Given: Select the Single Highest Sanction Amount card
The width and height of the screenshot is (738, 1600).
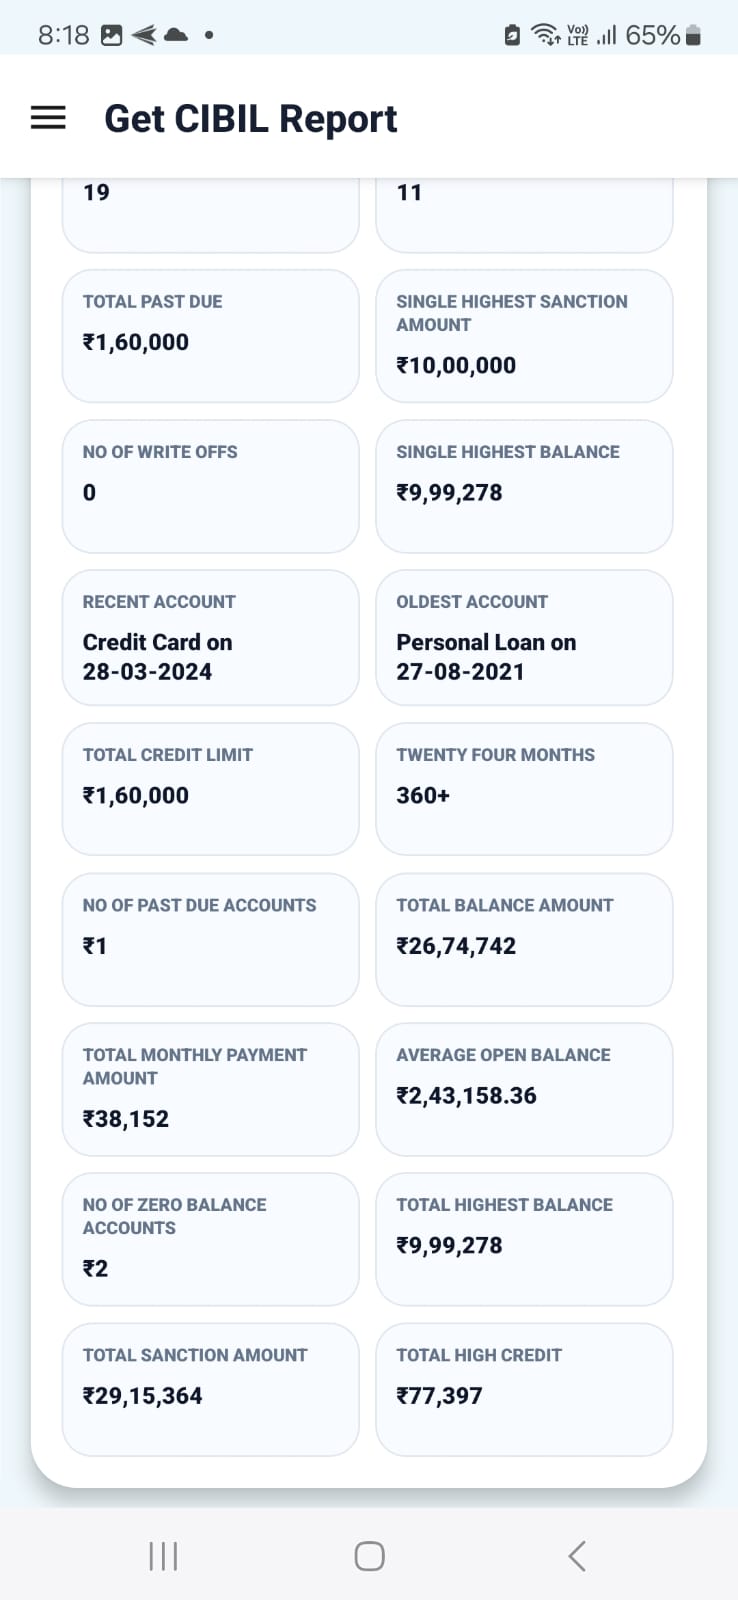Looking at the screenshot, I should tap(524, 336).
